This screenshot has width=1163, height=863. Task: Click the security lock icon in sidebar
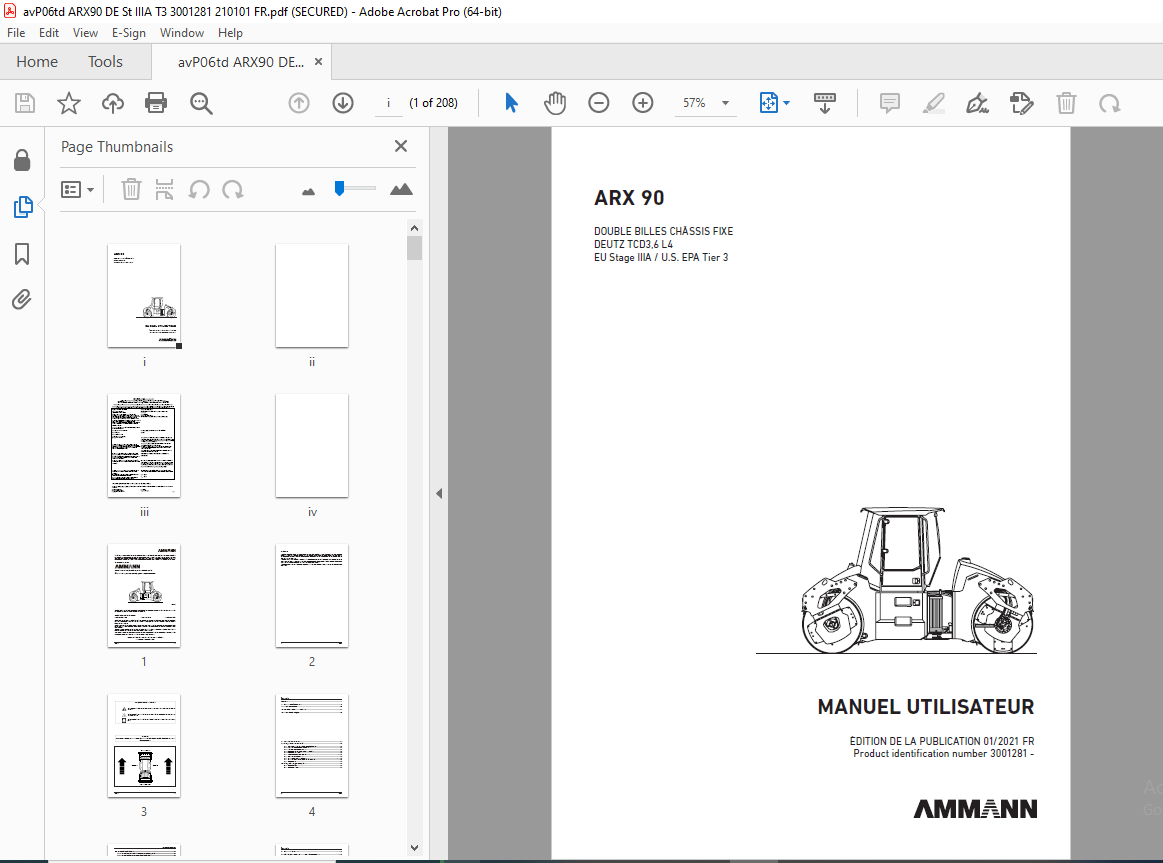coord(22,159)
